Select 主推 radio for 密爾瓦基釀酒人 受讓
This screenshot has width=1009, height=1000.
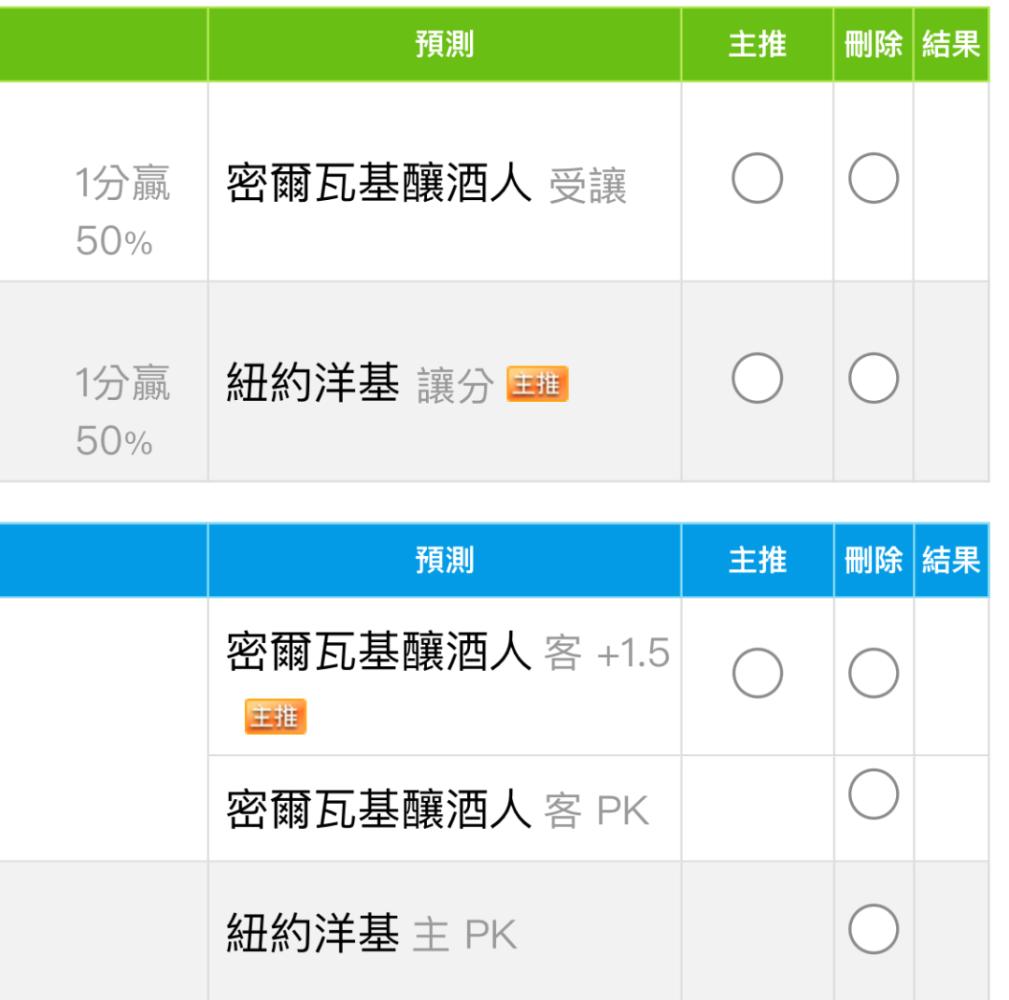tap(757, 178)
